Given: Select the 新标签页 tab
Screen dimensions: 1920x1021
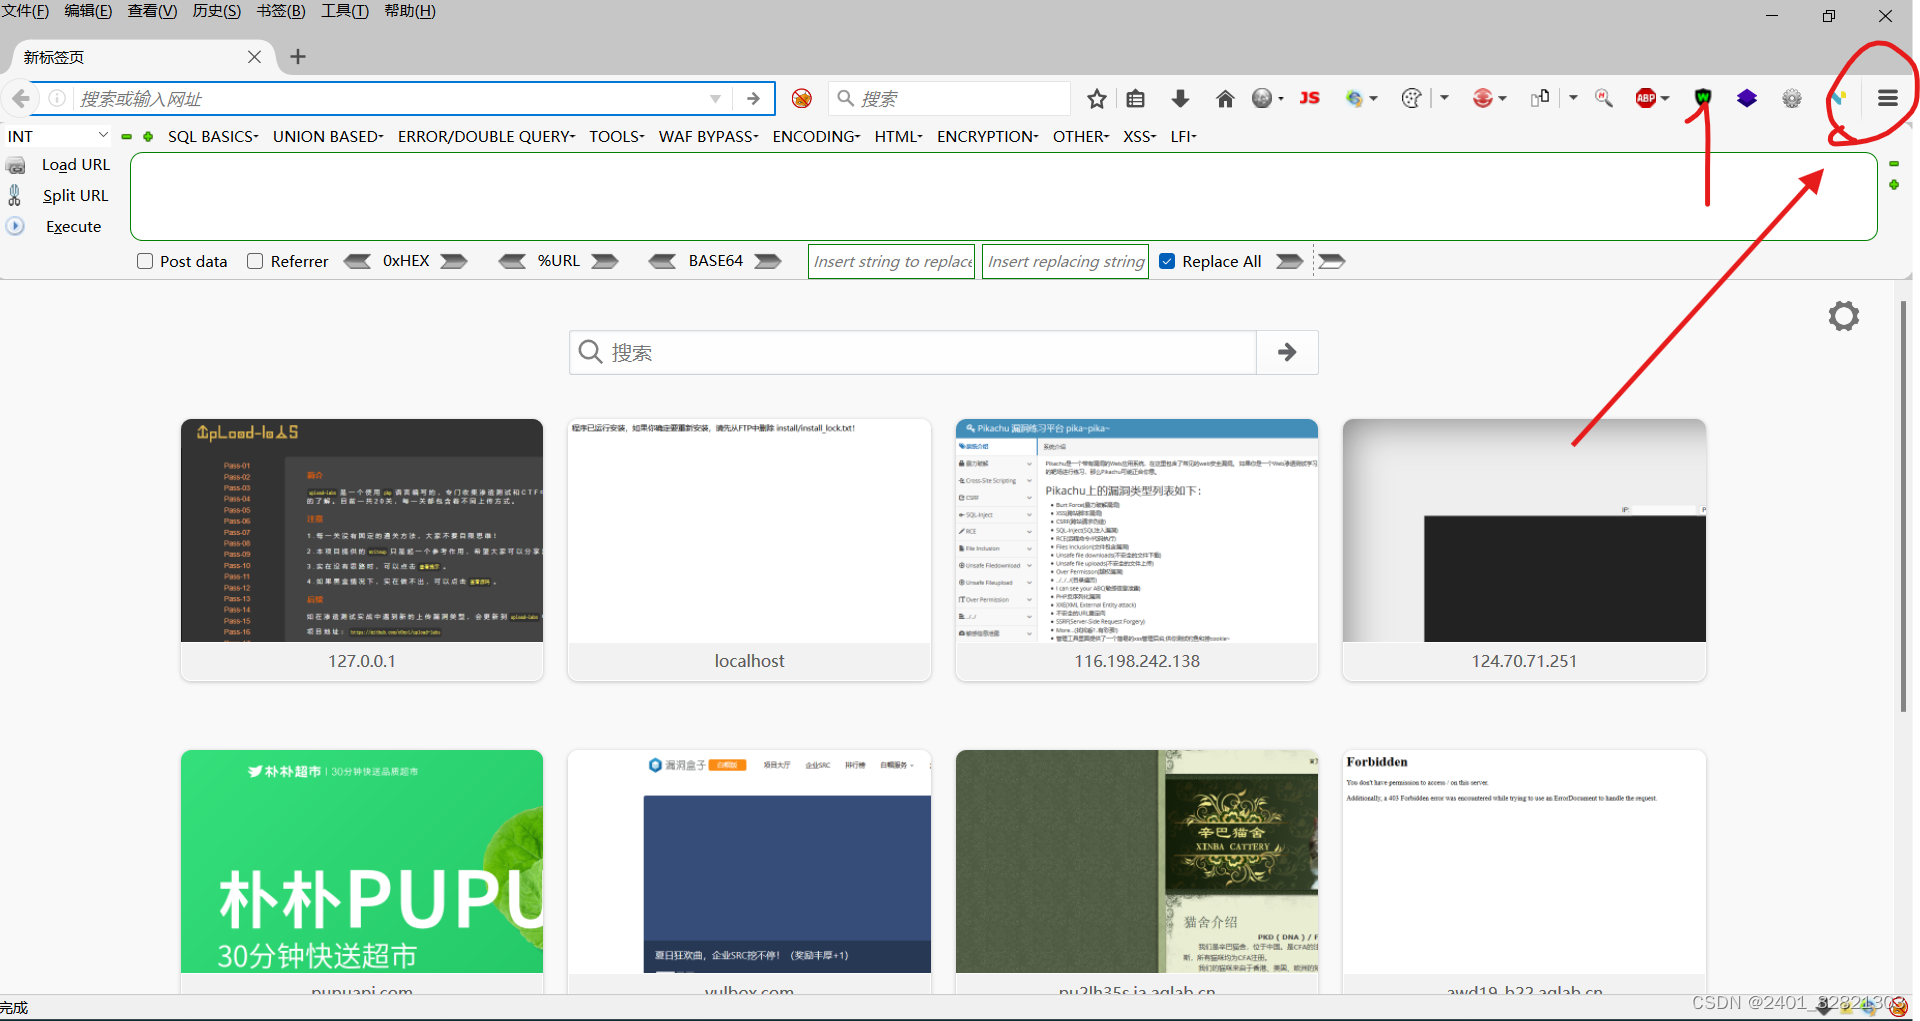Looking at the screenshot, I should [142, 57].
